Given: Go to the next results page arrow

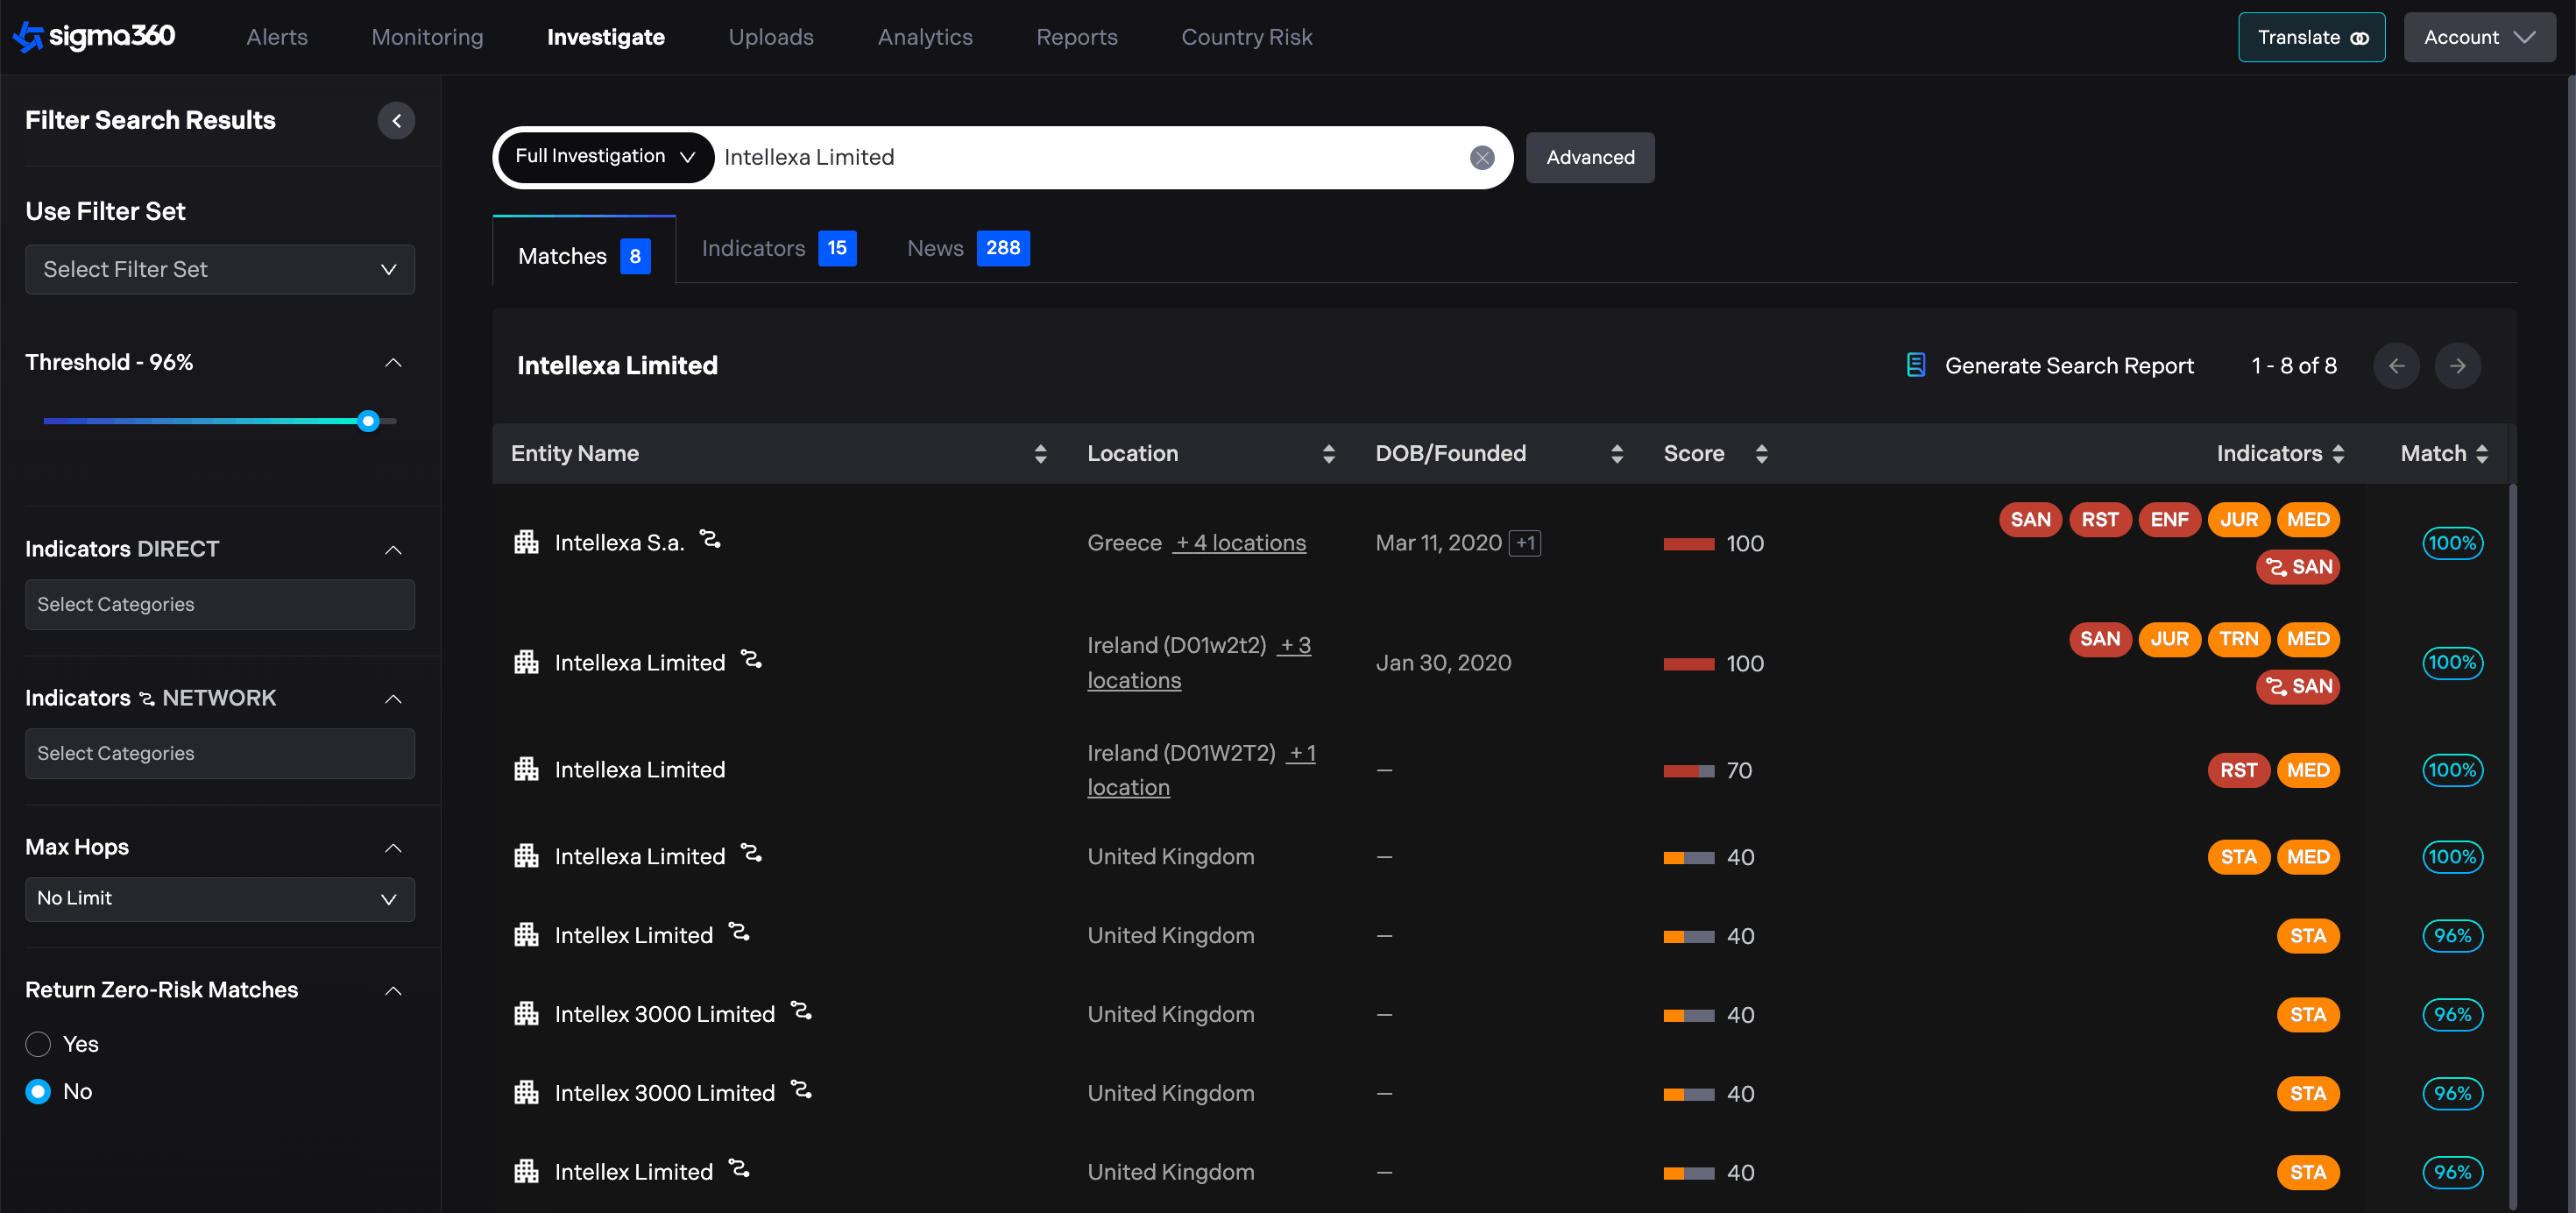Looking at the screenshot, I should (x=2456, y=366).
